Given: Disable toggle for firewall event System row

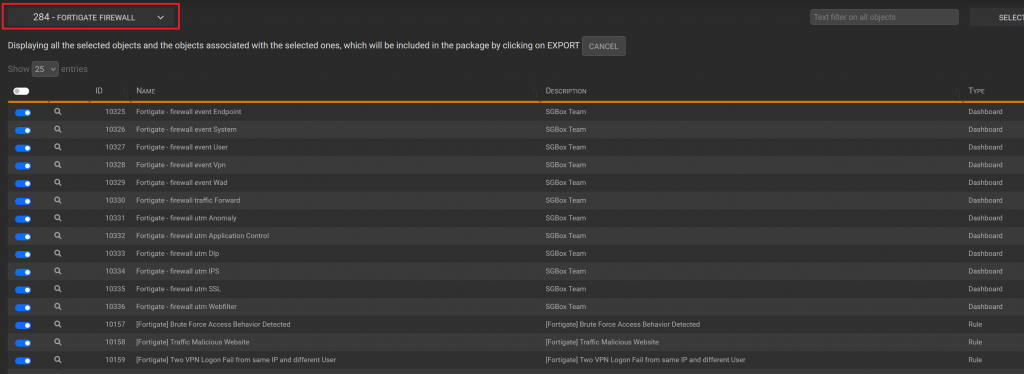Looking at the screenshot, I should (23, 130).
